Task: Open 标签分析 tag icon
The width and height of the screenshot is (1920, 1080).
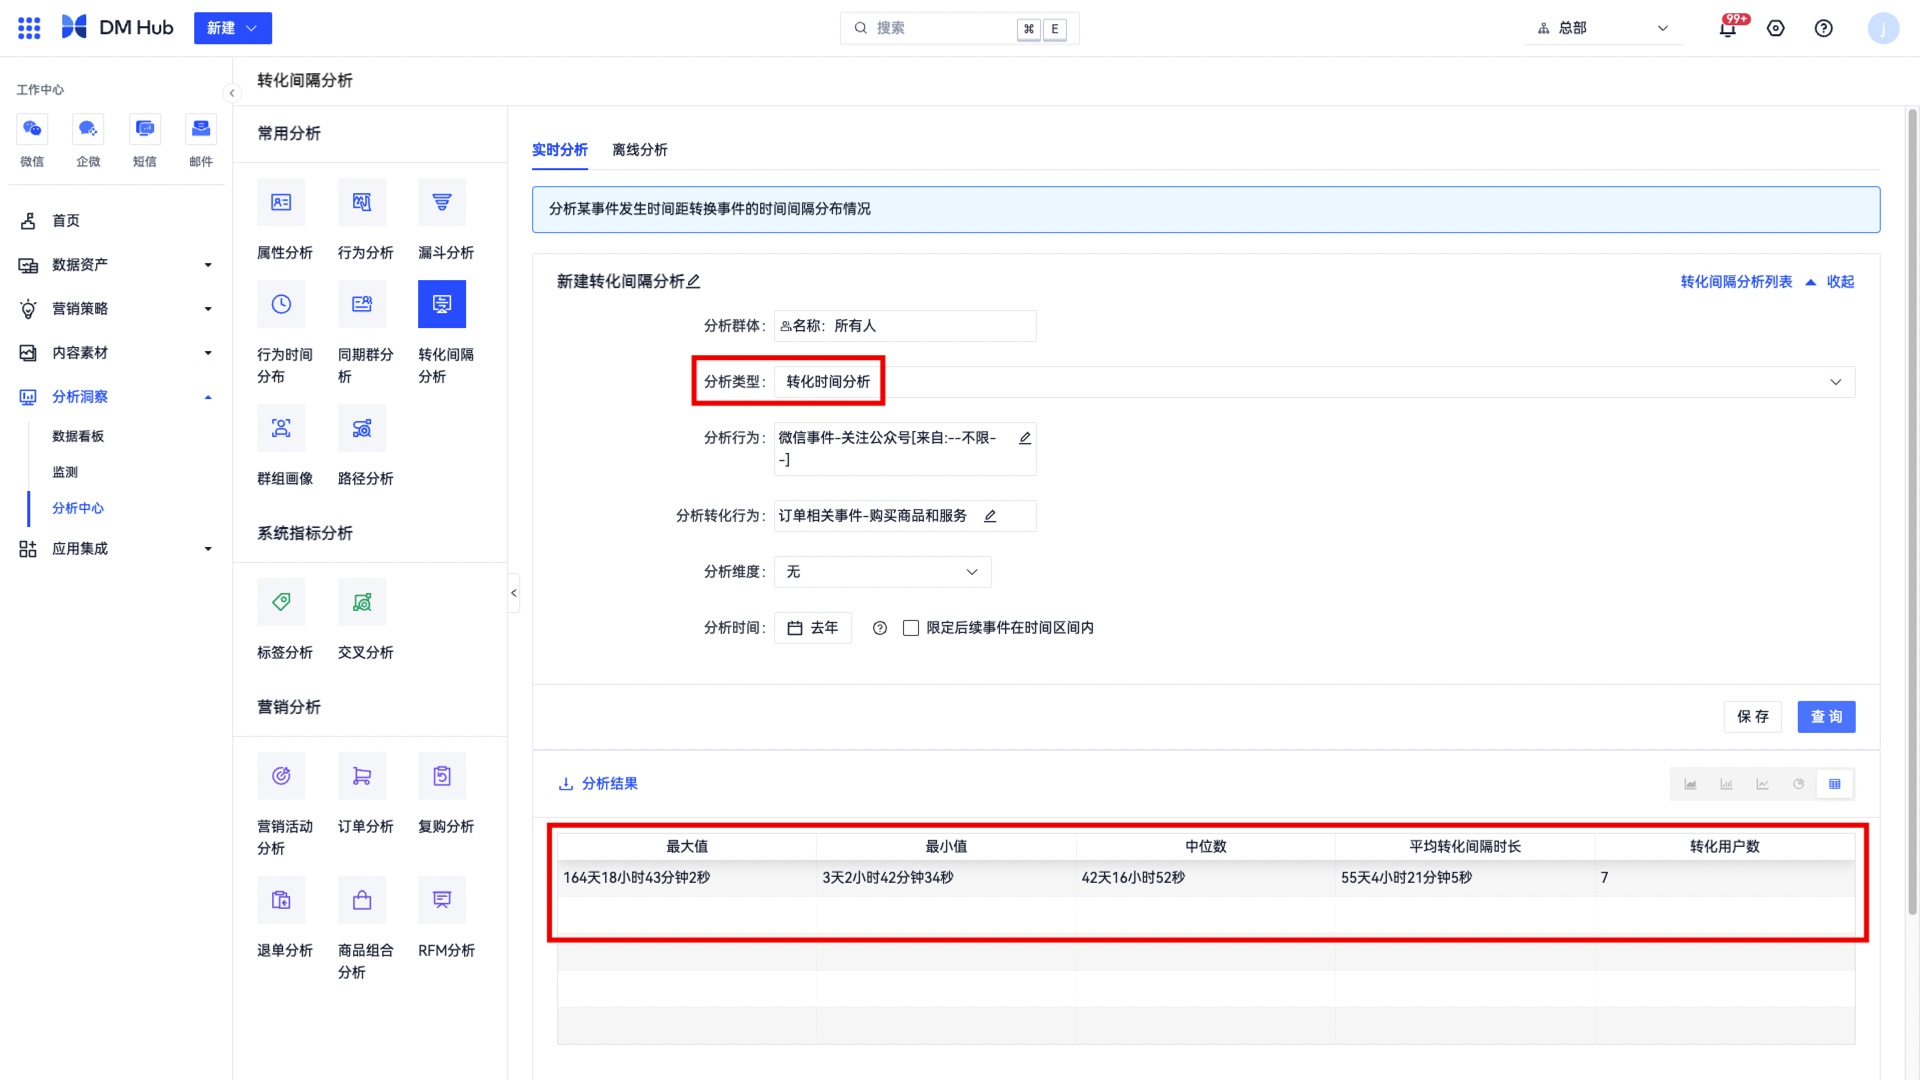Action: (281, 602)
